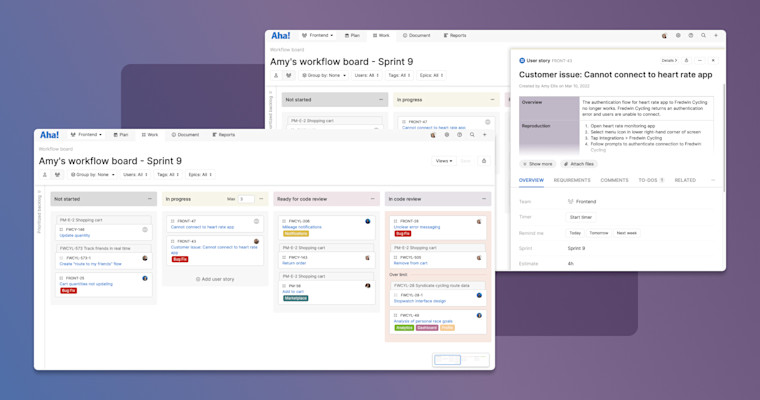Click search icon in back window header
The image size is (760, 400).
[x=703, y=35]
